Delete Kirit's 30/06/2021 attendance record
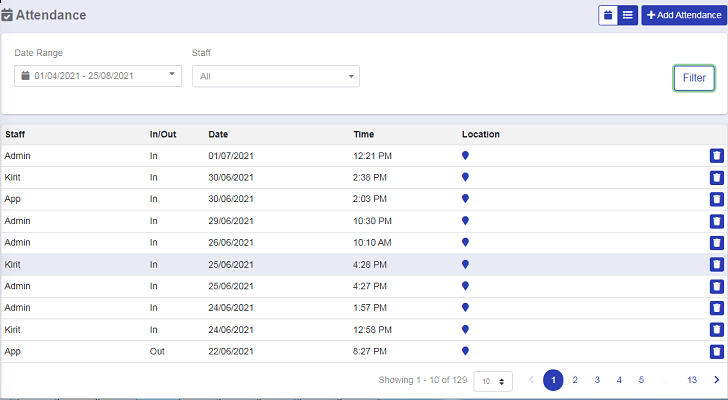This screenshot has height=400, width=728. tap(716, 178)
